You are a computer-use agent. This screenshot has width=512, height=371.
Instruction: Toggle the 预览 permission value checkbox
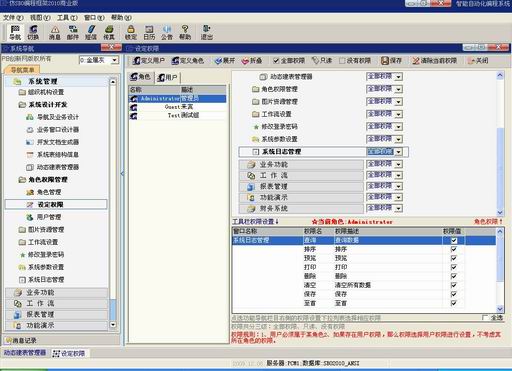click(454, 258)
